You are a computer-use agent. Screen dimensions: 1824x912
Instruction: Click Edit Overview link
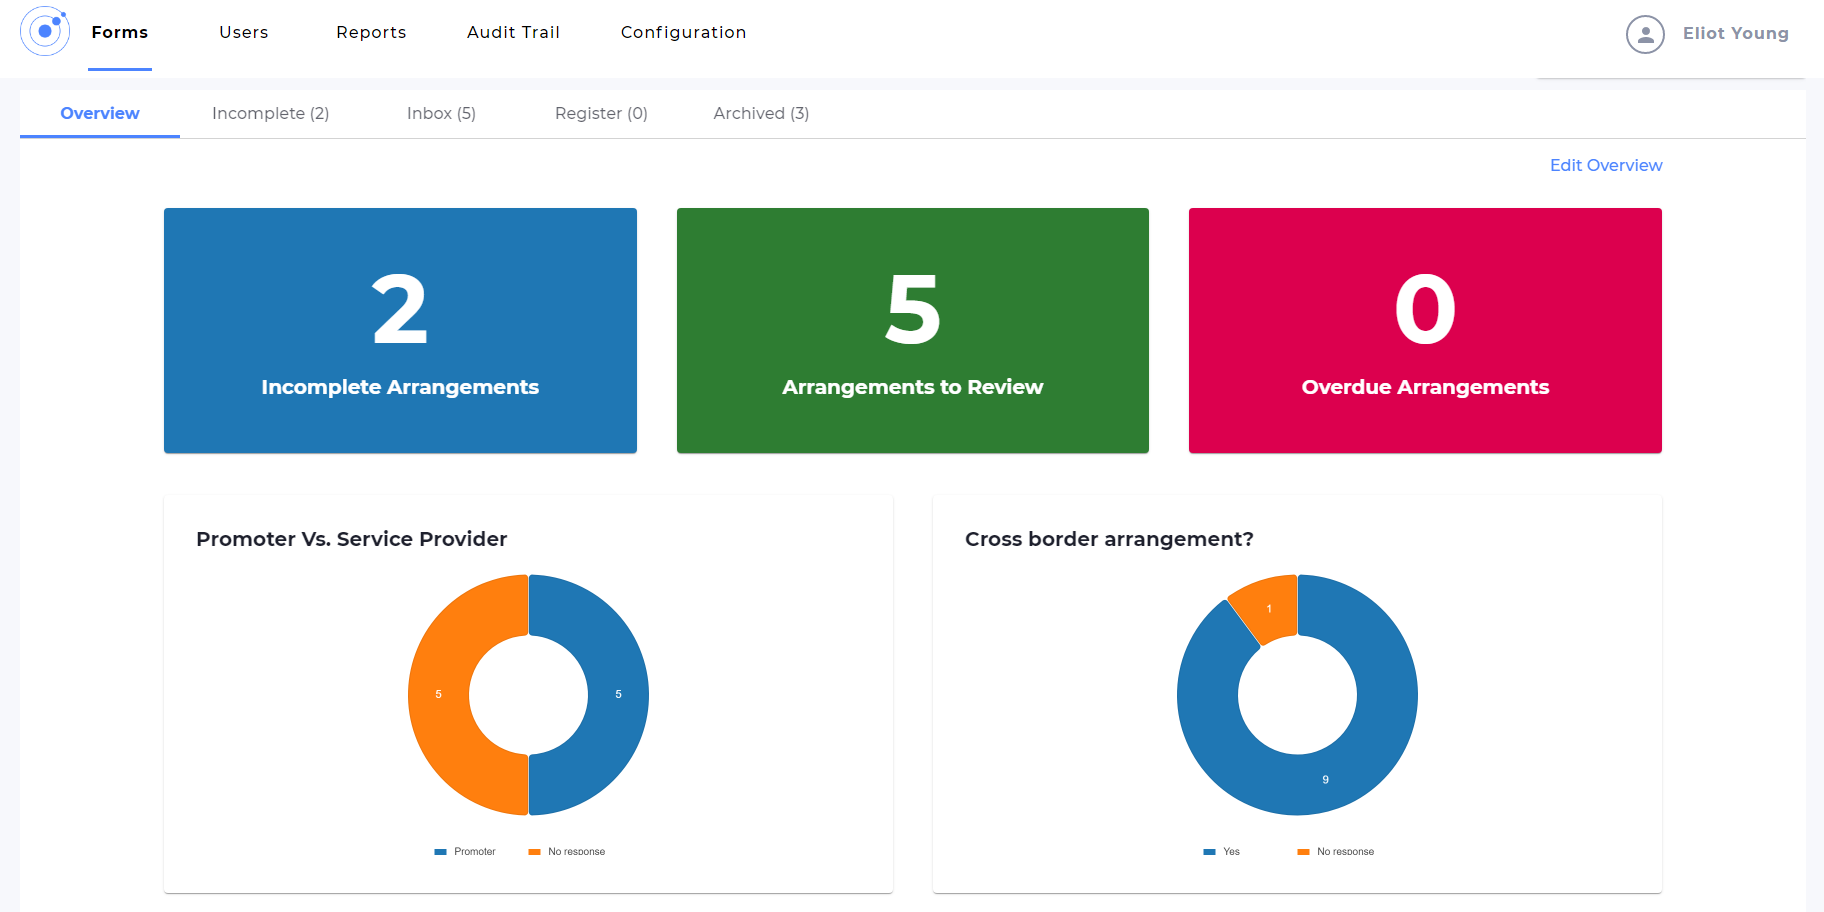point(1606,165)
